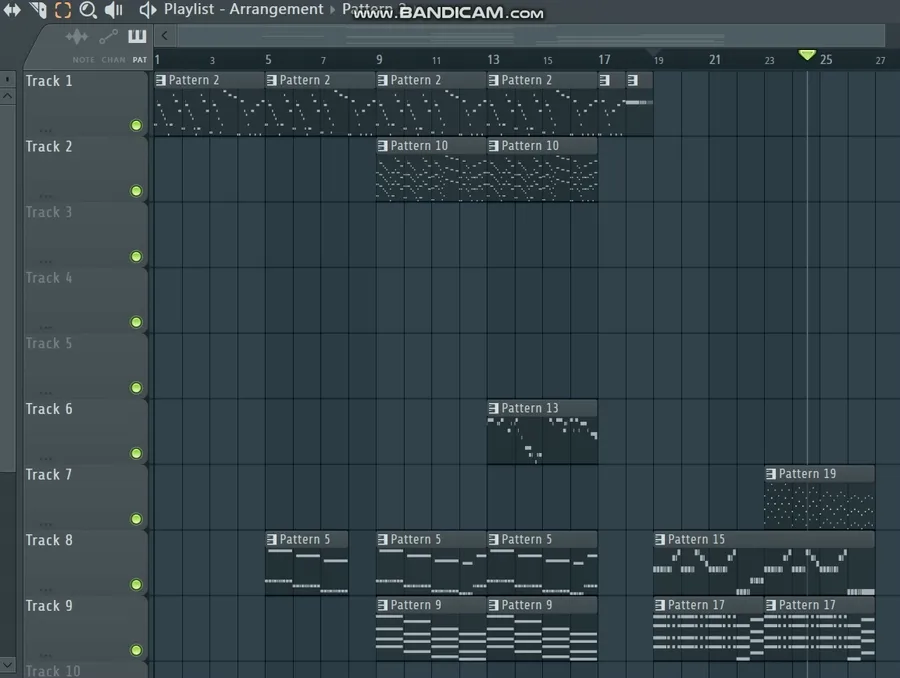
Task: Select the Track 2 header label
Action: pyautogui.click(x=49, y=146)
